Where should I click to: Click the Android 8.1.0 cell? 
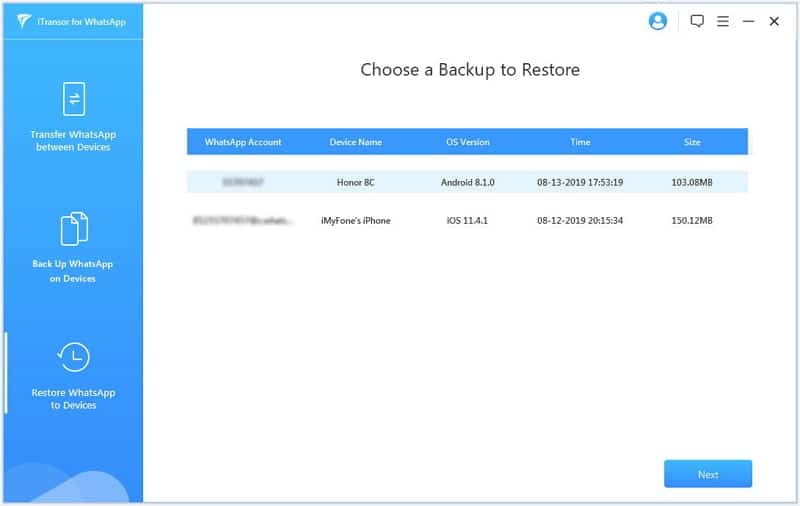click(468, 182)
